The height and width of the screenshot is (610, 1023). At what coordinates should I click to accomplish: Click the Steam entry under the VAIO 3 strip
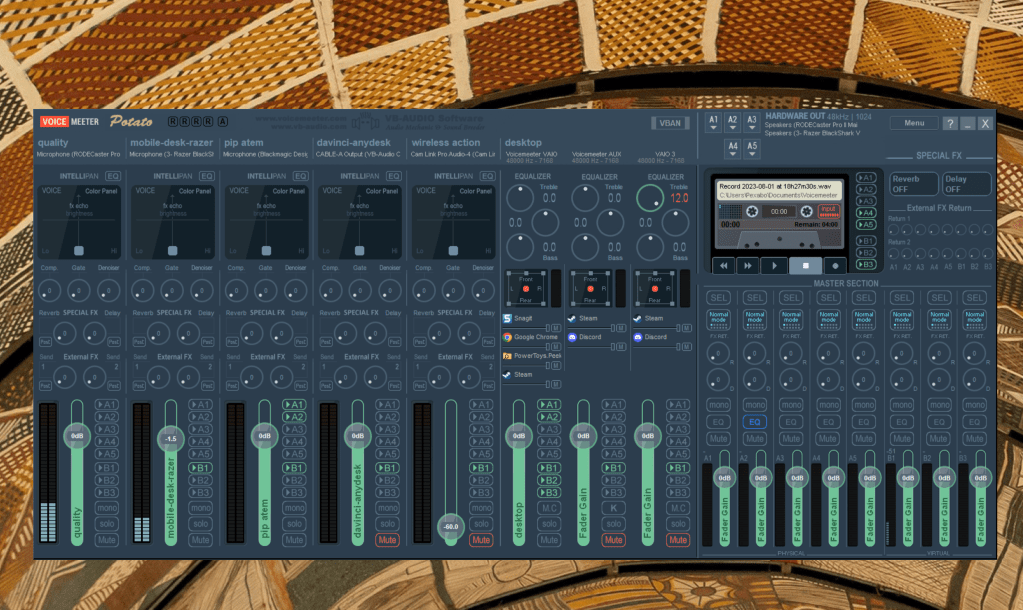[x=648, y=318]
